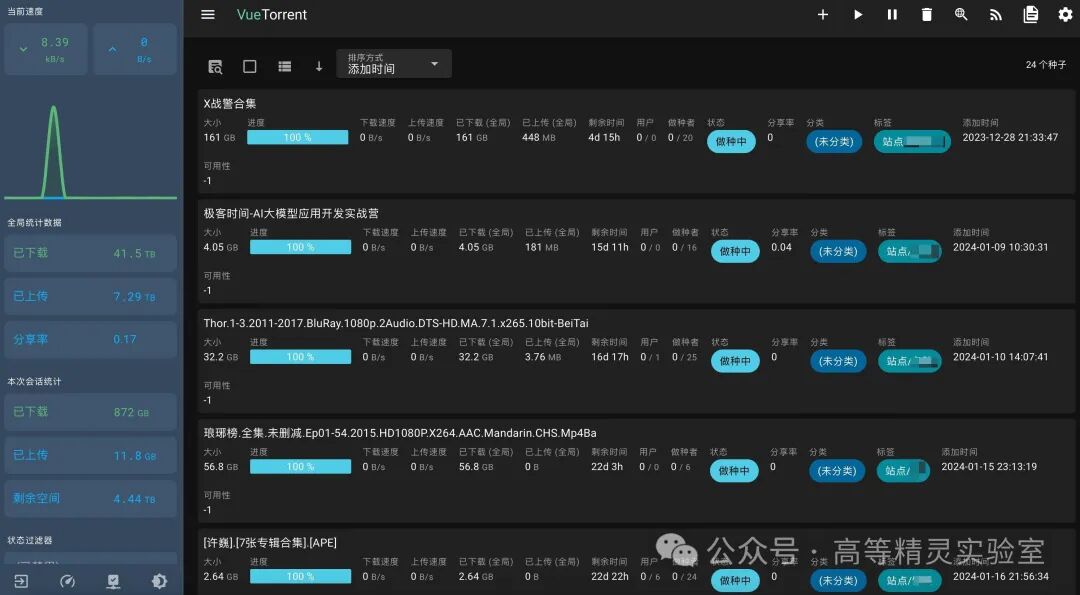Click (未分类) category chip of Thor torrent
The width and height of the screenshot is (1080, 595).
pos(838,361)
